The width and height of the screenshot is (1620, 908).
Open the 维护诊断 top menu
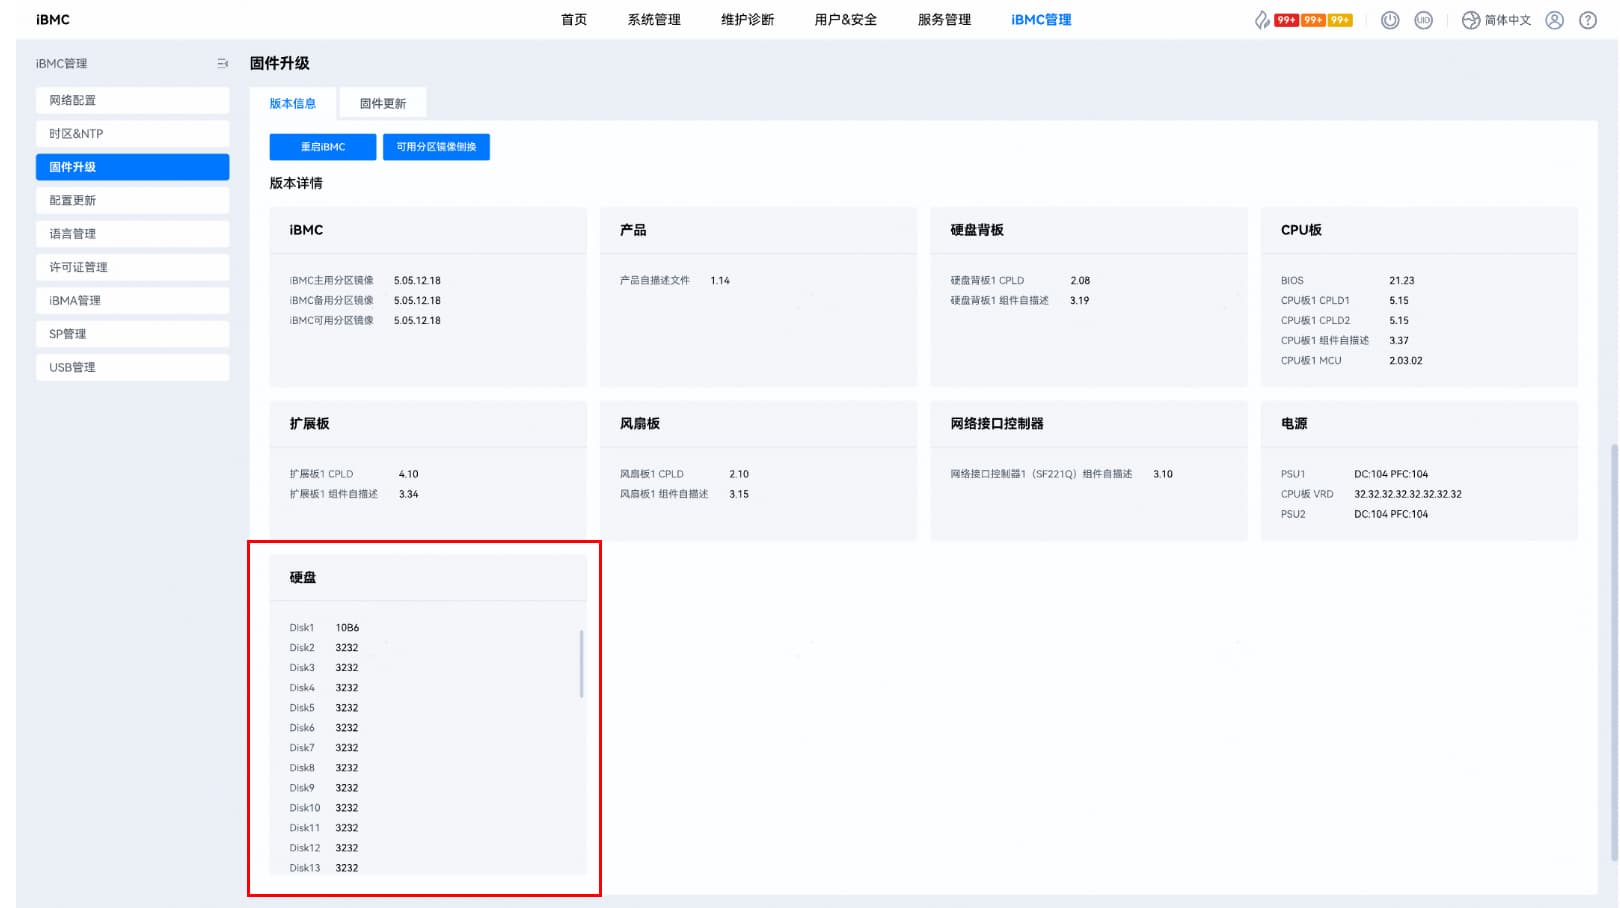(747, 20)
